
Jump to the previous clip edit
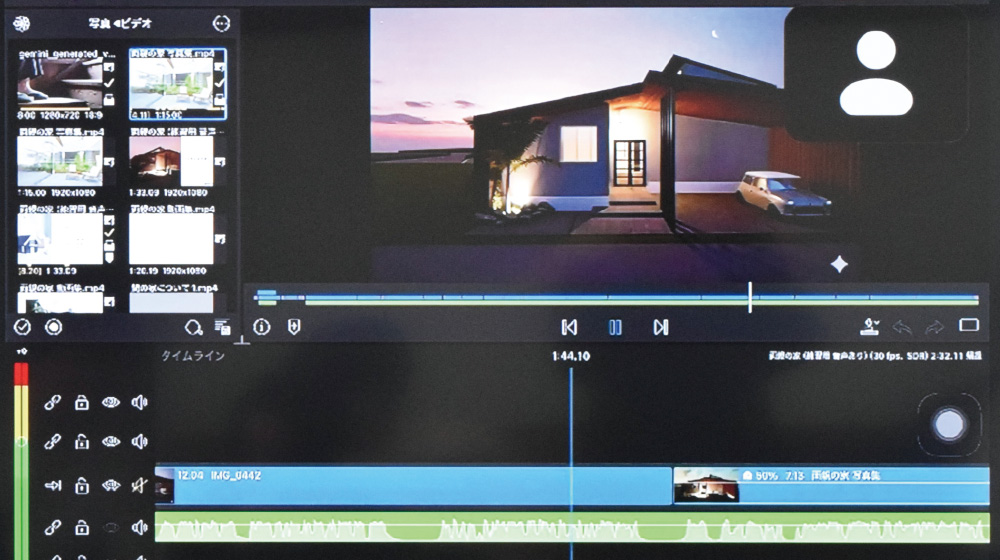569,327
